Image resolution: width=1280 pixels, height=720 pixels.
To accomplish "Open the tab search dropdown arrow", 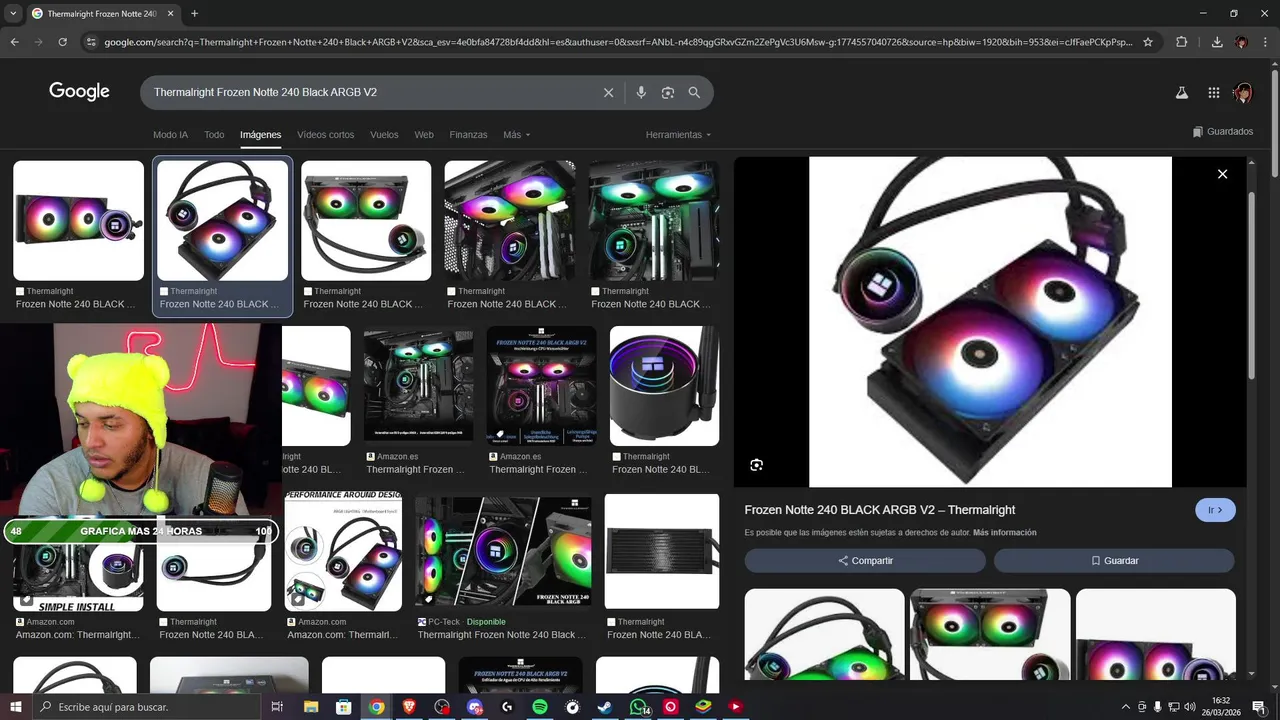I will click(x=13, y=14).
